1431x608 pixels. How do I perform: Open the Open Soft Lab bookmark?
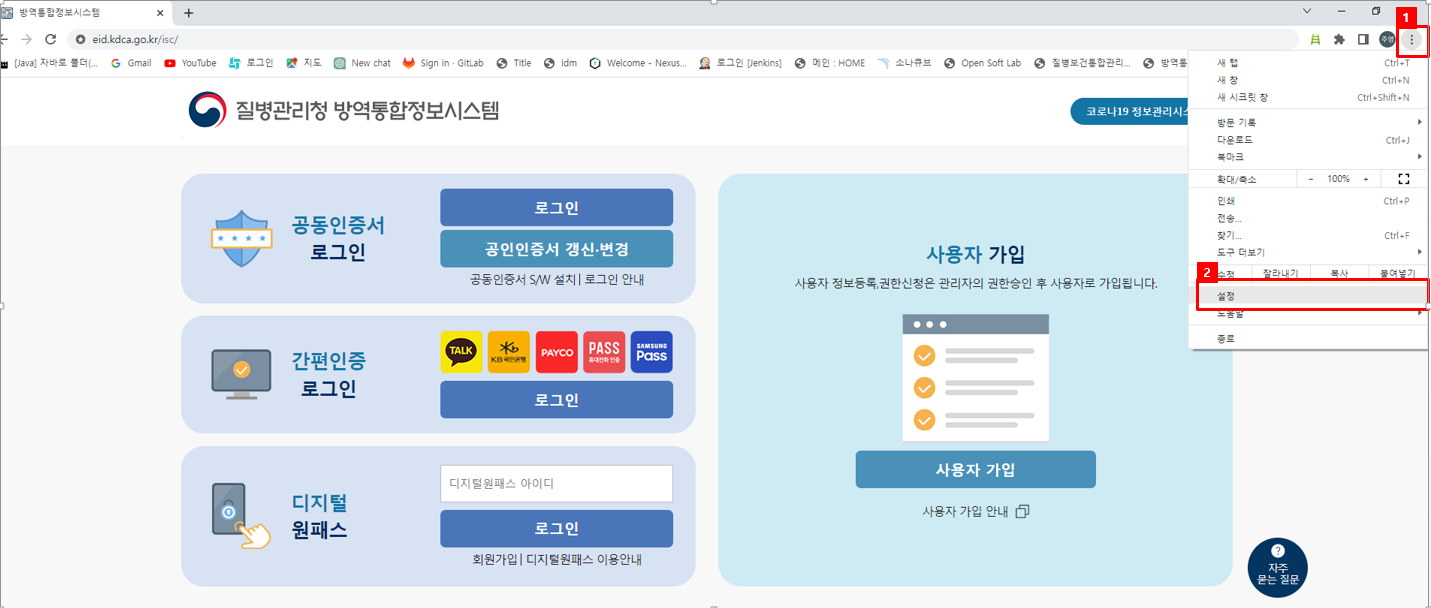tap(983, 63)
